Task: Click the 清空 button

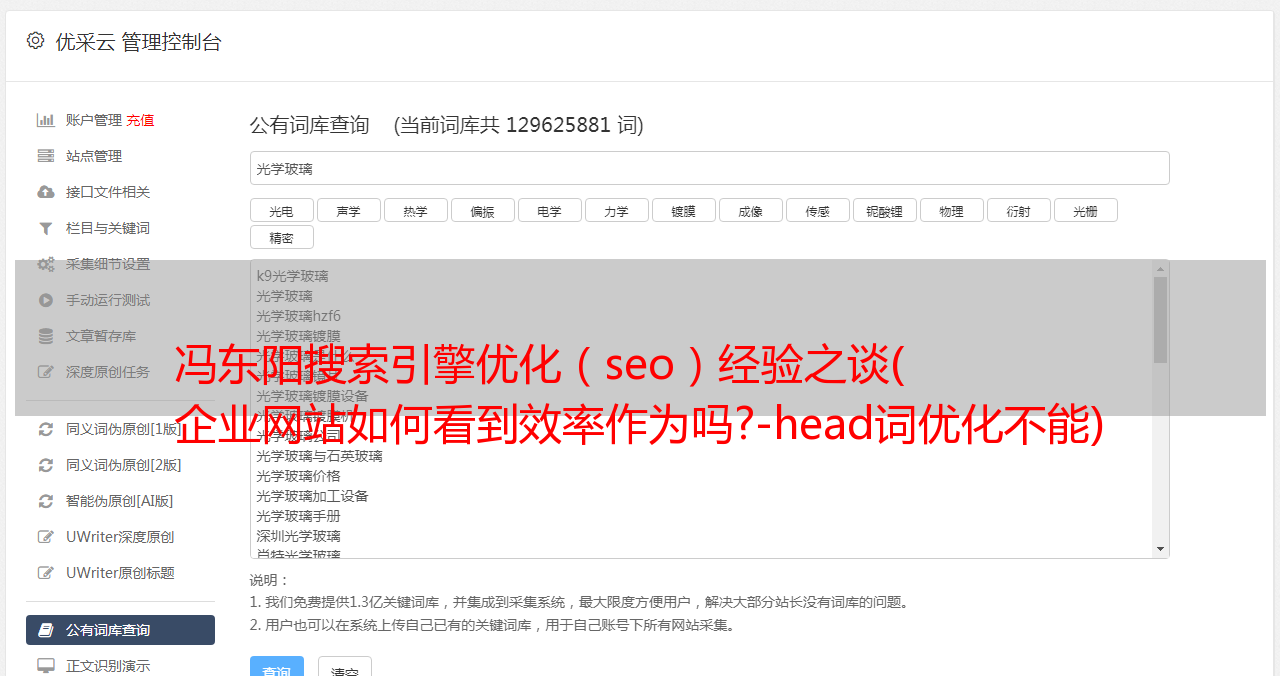Action: coord(345,668)
